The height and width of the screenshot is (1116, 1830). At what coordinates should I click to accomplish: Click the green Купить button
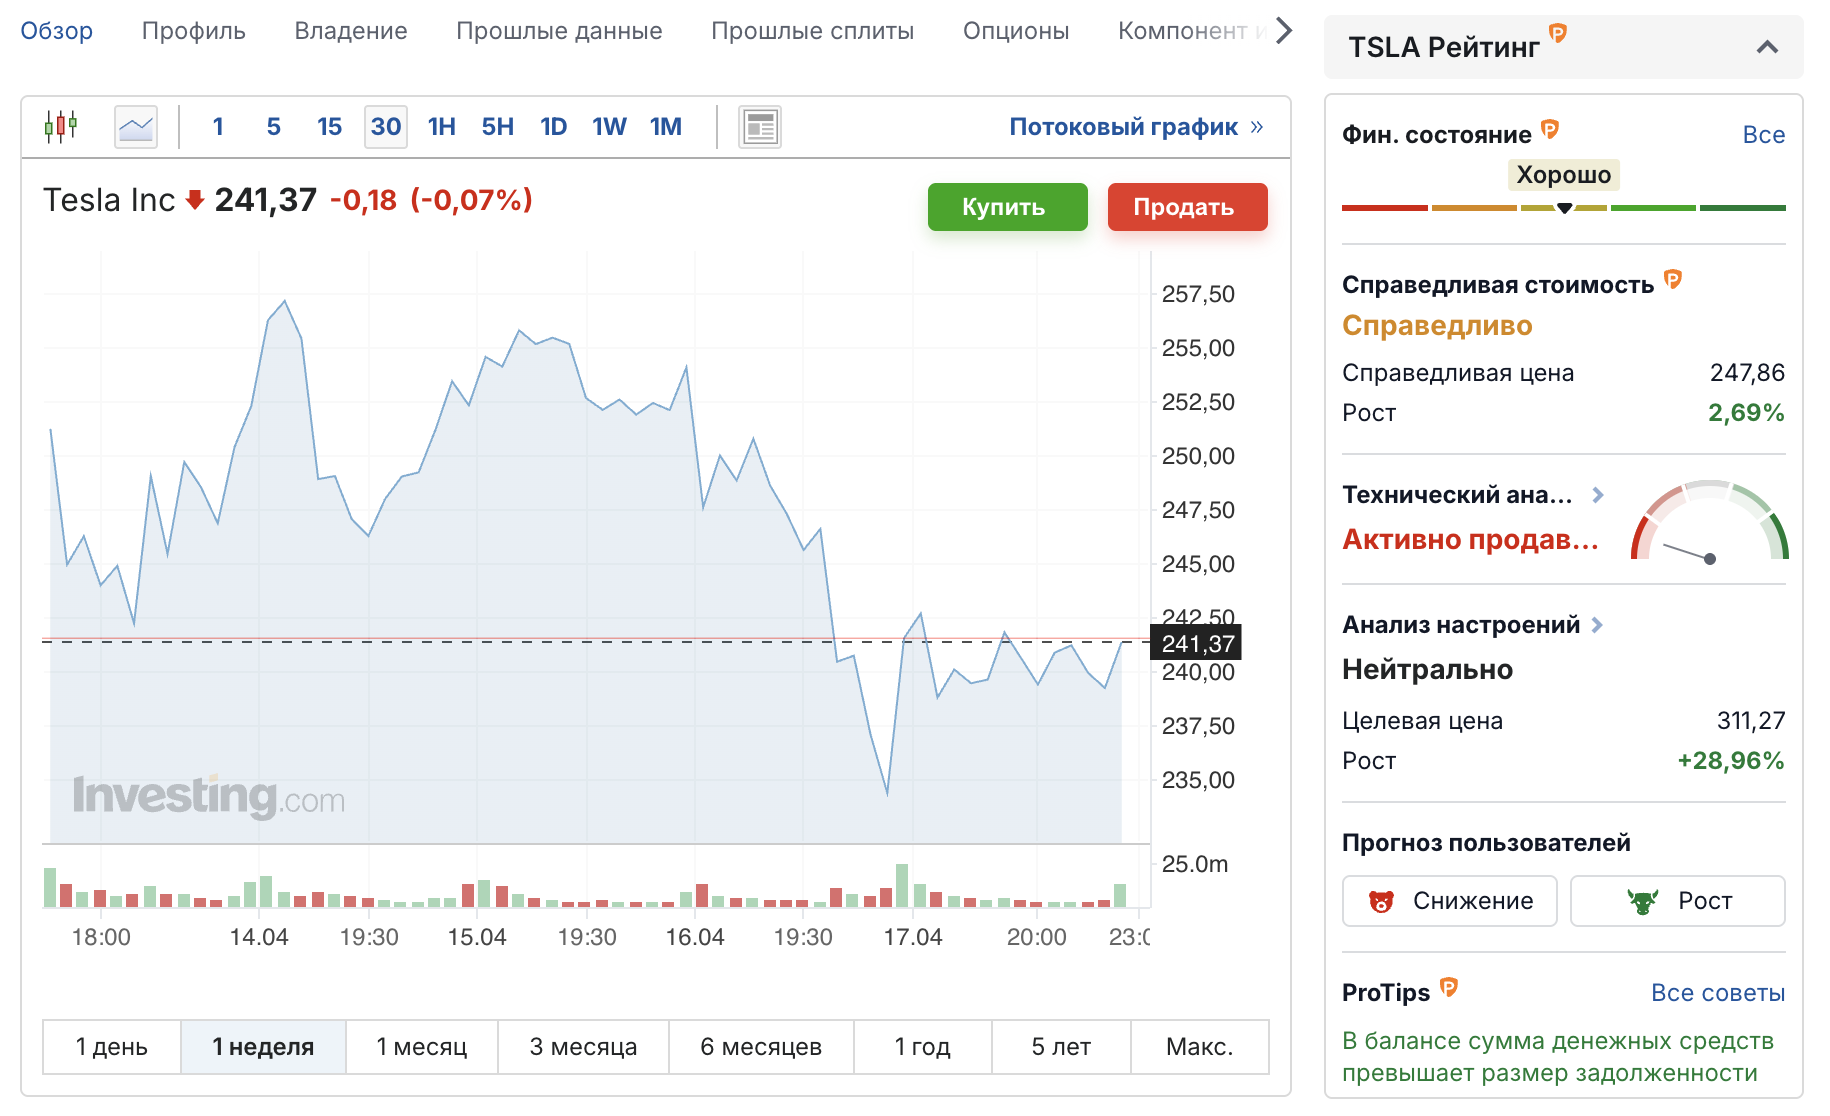pyautogui.click(x=1008, y=207)
